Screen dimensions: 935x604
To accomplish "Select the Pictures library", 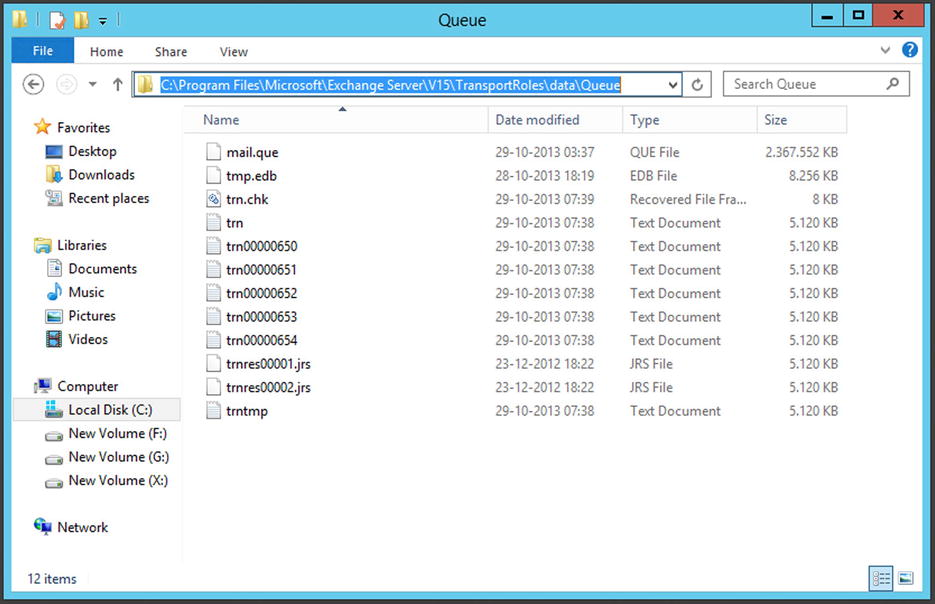I will [92, 315].
